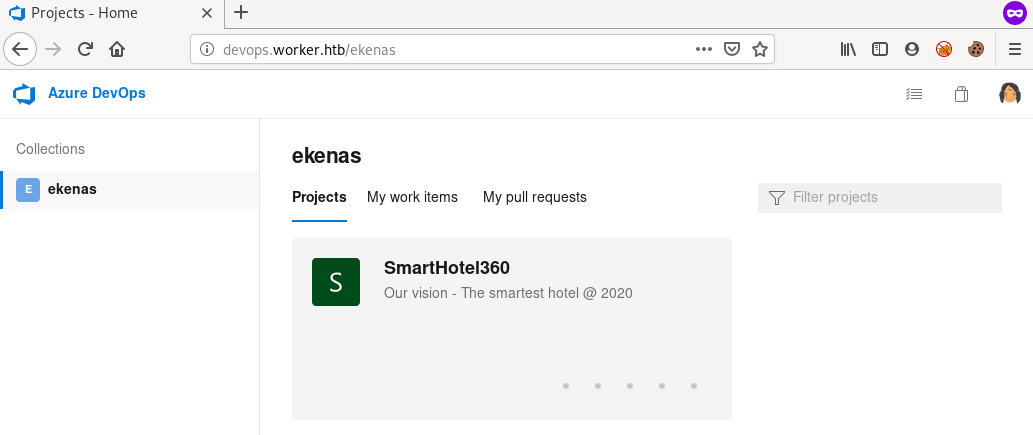Screen dimensions: 1033x435
Task: Open the user profile avatar
Action: click(1010, 94)
